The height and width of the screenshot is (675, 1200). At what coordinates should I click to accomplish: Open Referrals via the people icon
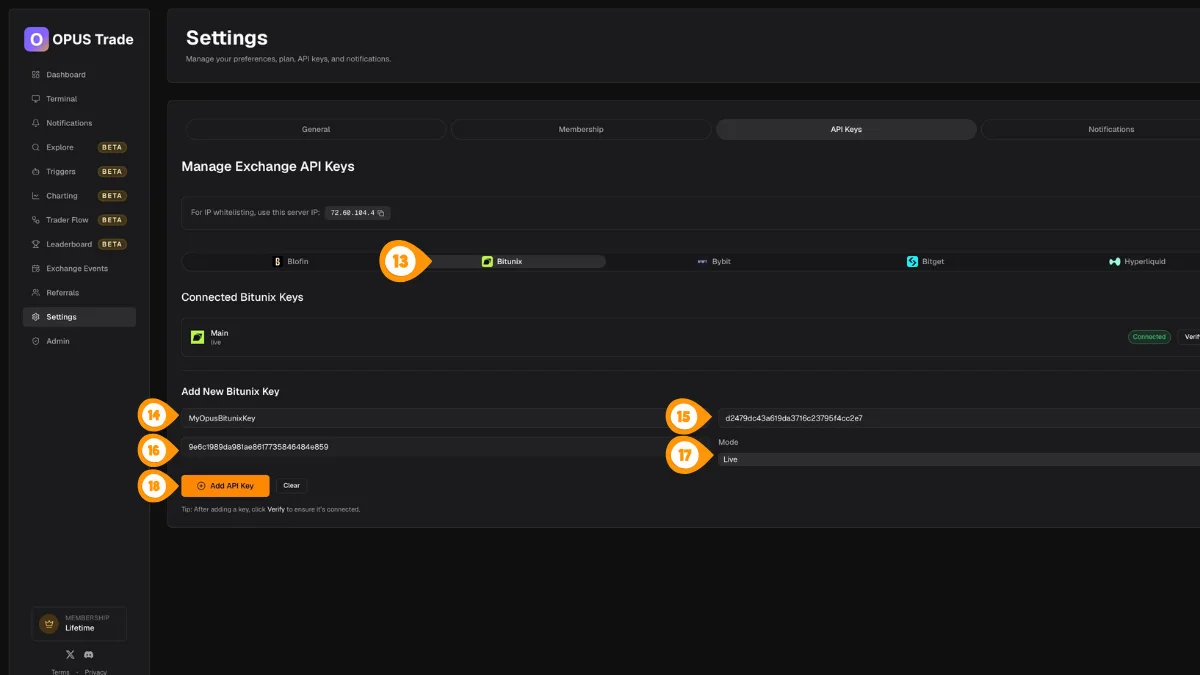point(36,293)
